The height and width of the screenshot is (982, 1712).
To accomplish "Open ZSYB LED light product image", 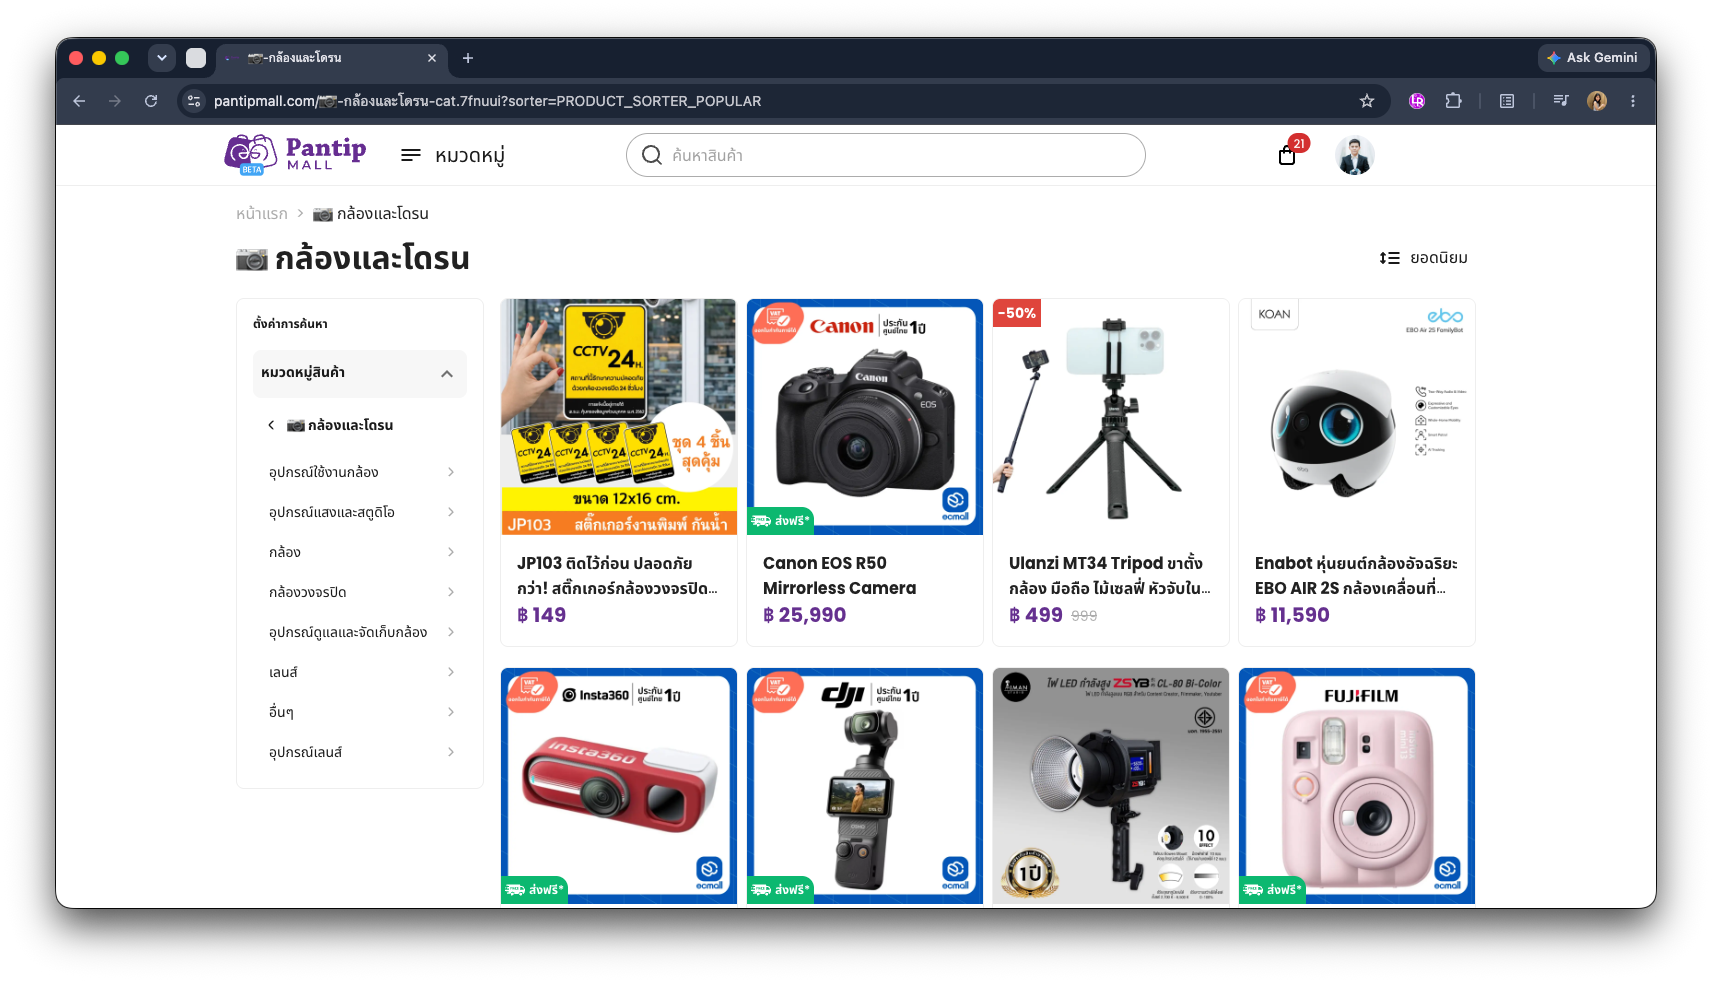I will pos(1111,786).
